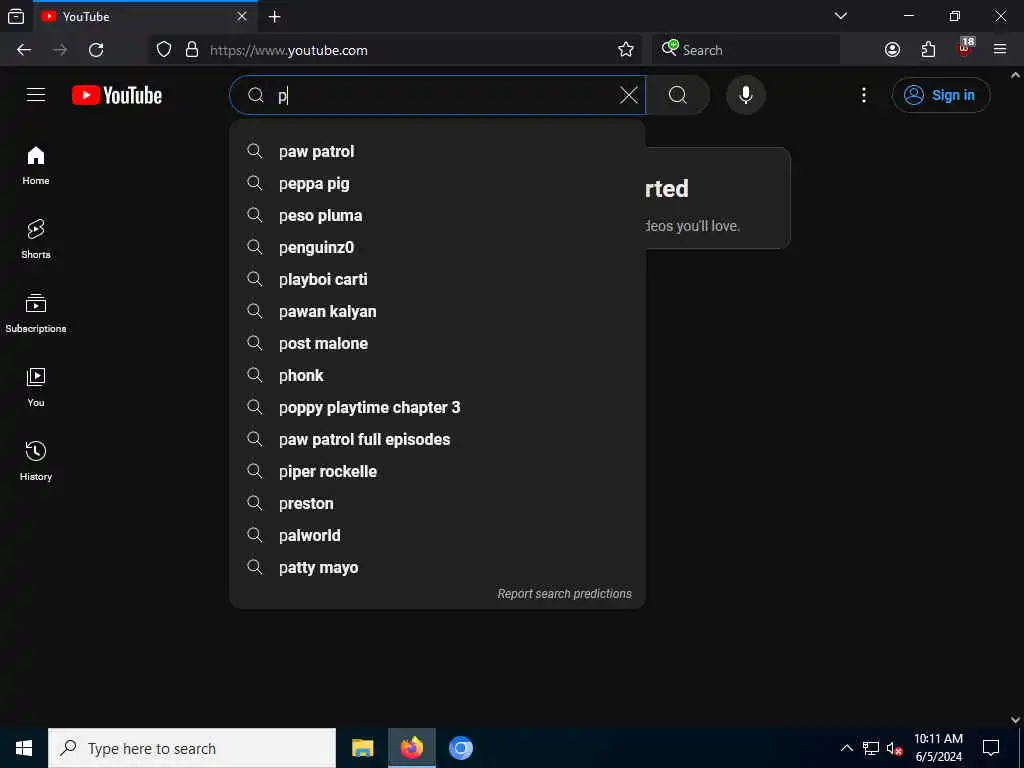Open the You section in the sidebar

(x=36, y=387)
